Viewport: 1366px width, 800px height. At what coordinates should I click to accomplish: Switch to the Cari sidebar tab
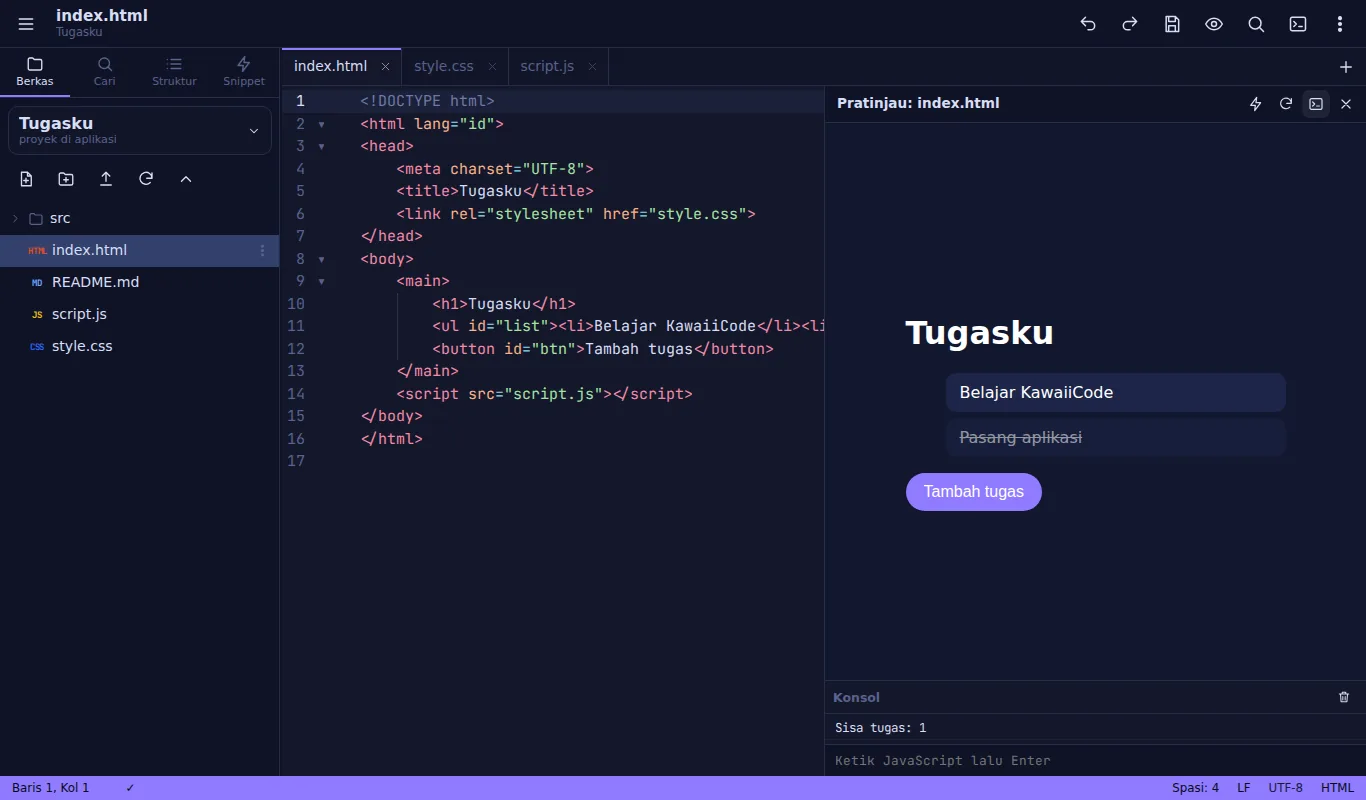[105, 72]
